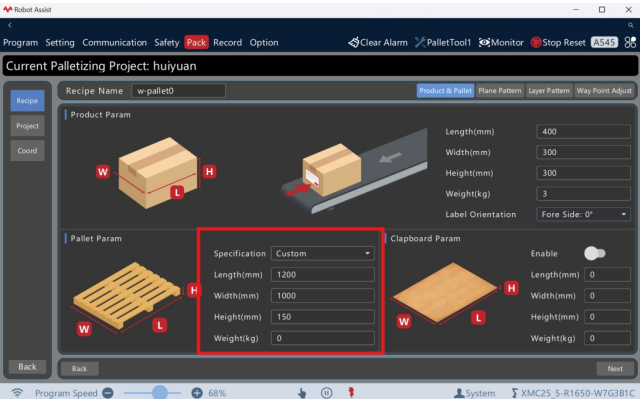Click Current Palletizing Project title

click(x=101, y=66)
